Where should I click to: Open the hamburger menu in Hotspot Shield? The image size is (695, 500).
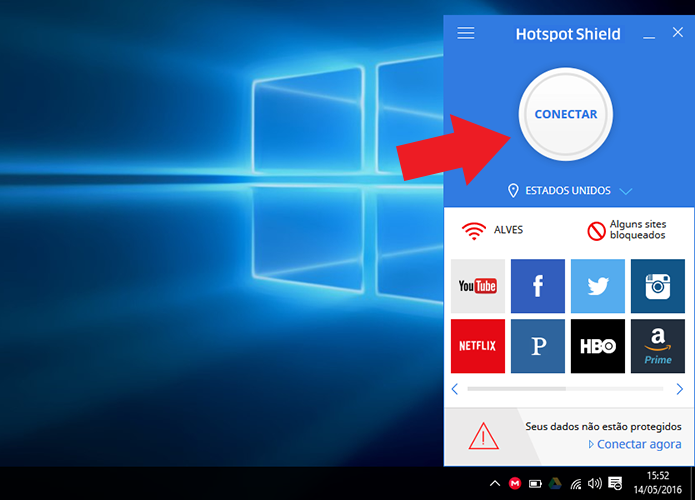pos(465,33)
